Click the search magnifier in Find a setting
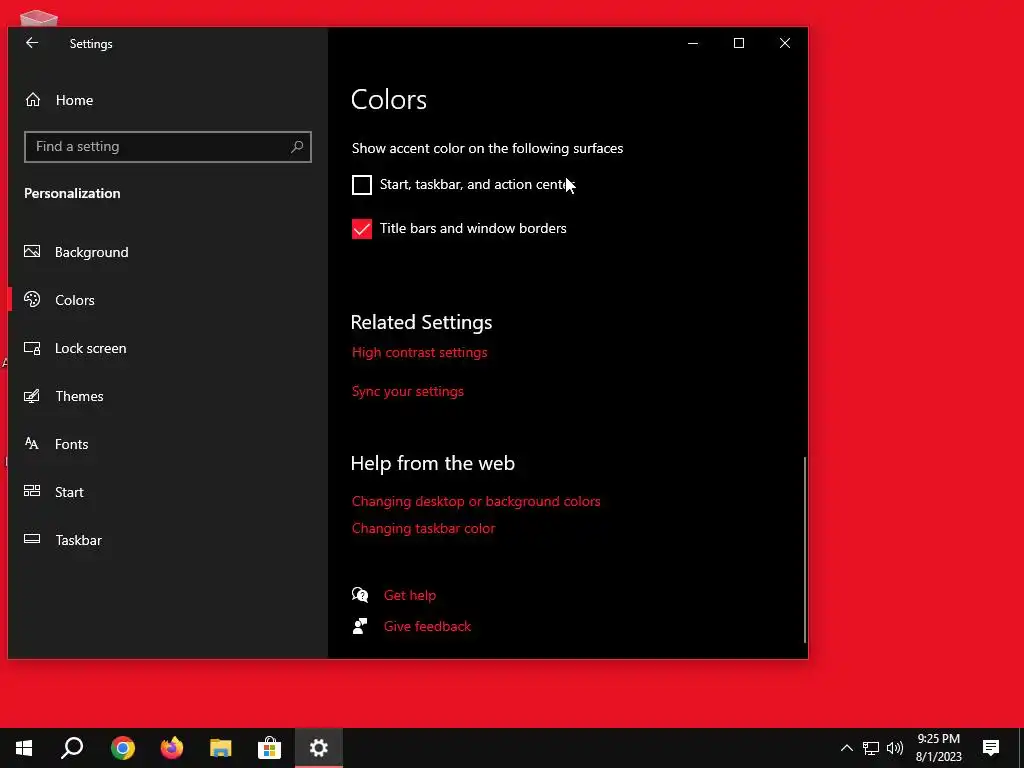The width and height of the screenshot is (1024, 768). pyautogui.click(x=297, y=146)
